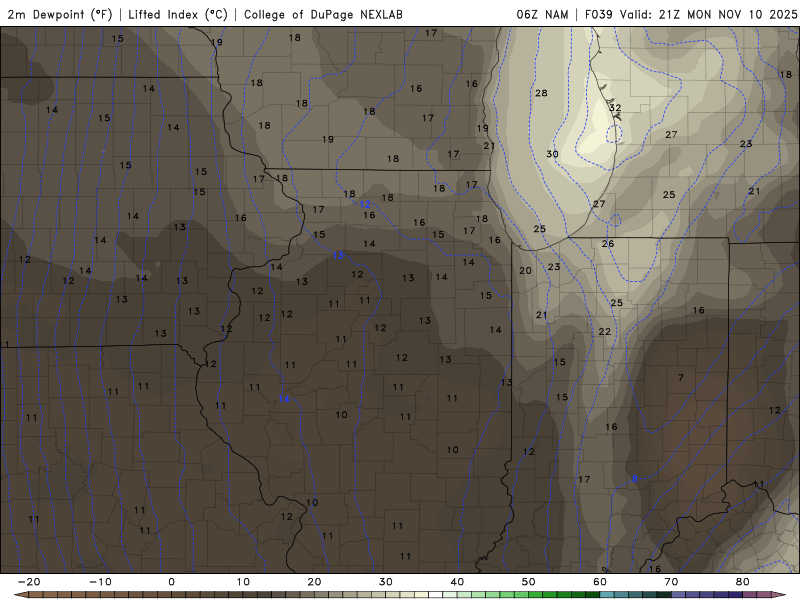Image resolution: width=800 pixels, height=600 pixels.
Task: Click the blue 8 lifted index contour label
Action: coord(635,479)
